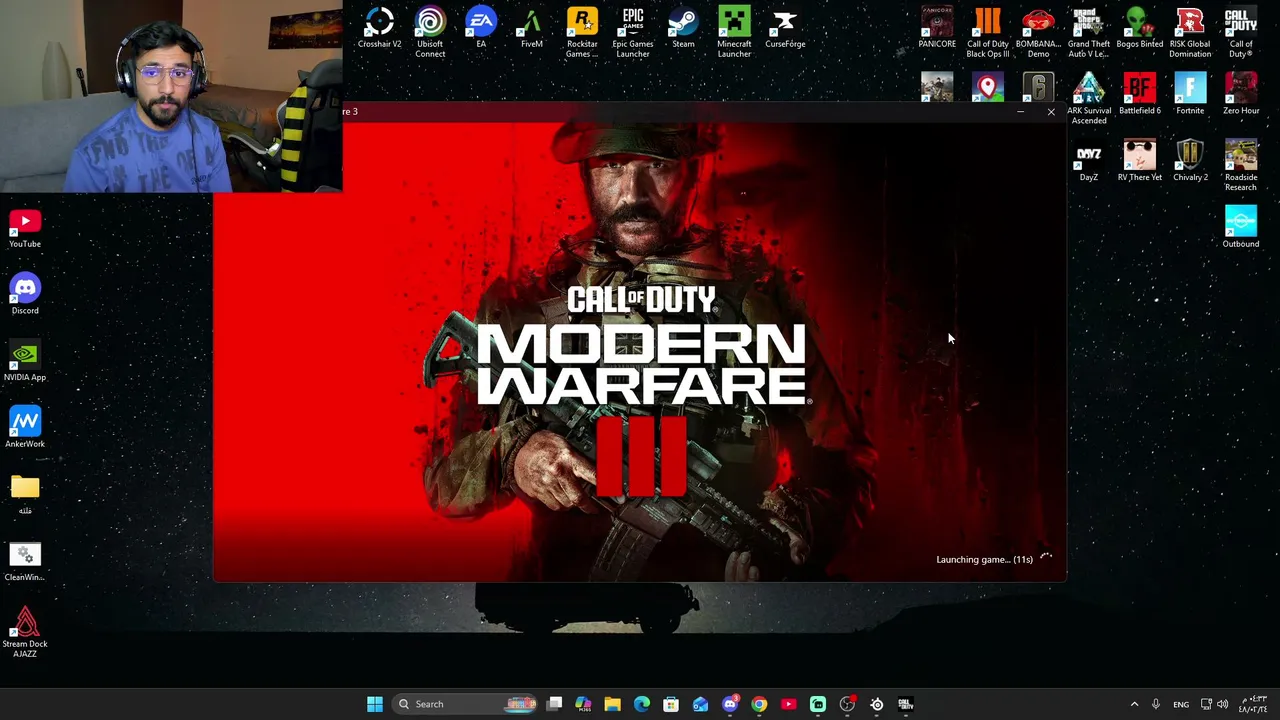Switch to Discord in the taskbar
The image size is (1280, 720).
click(730, 704)
